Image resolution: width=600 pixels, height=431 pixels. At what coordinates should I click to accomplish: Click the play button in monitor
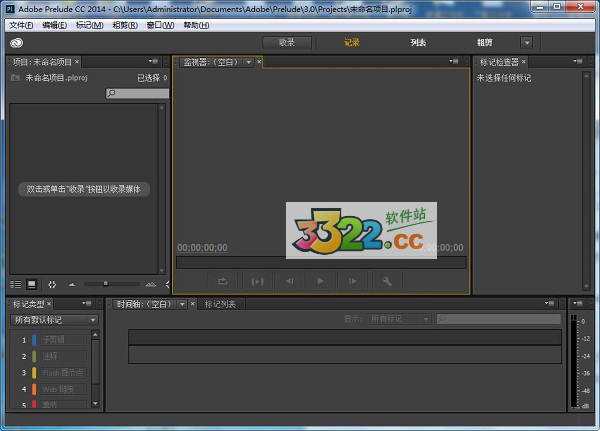pyautogui.click(x=321, y=281)
